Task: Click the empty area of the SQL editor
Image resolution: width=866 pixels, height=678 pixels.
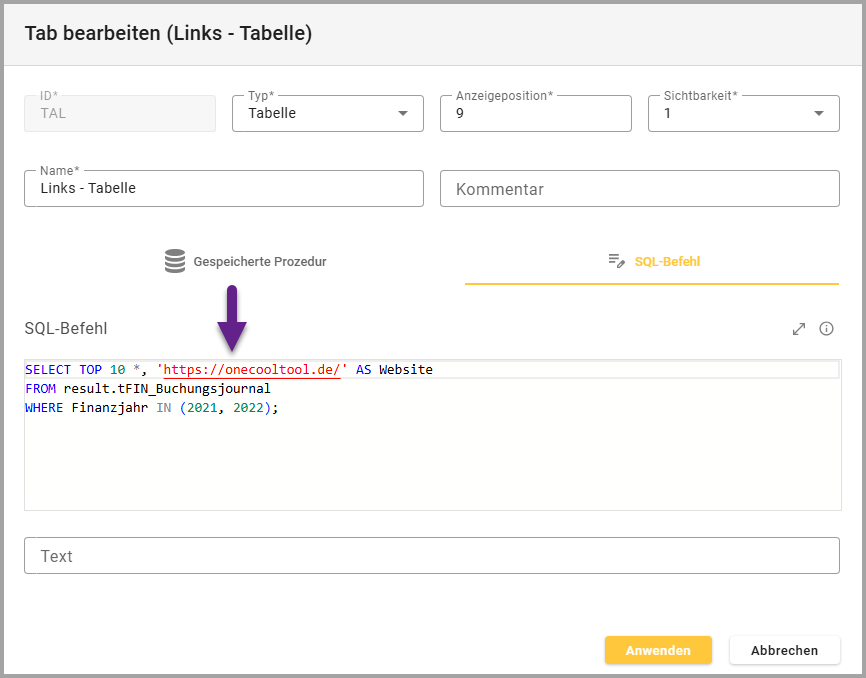Action: coord(431,465)
